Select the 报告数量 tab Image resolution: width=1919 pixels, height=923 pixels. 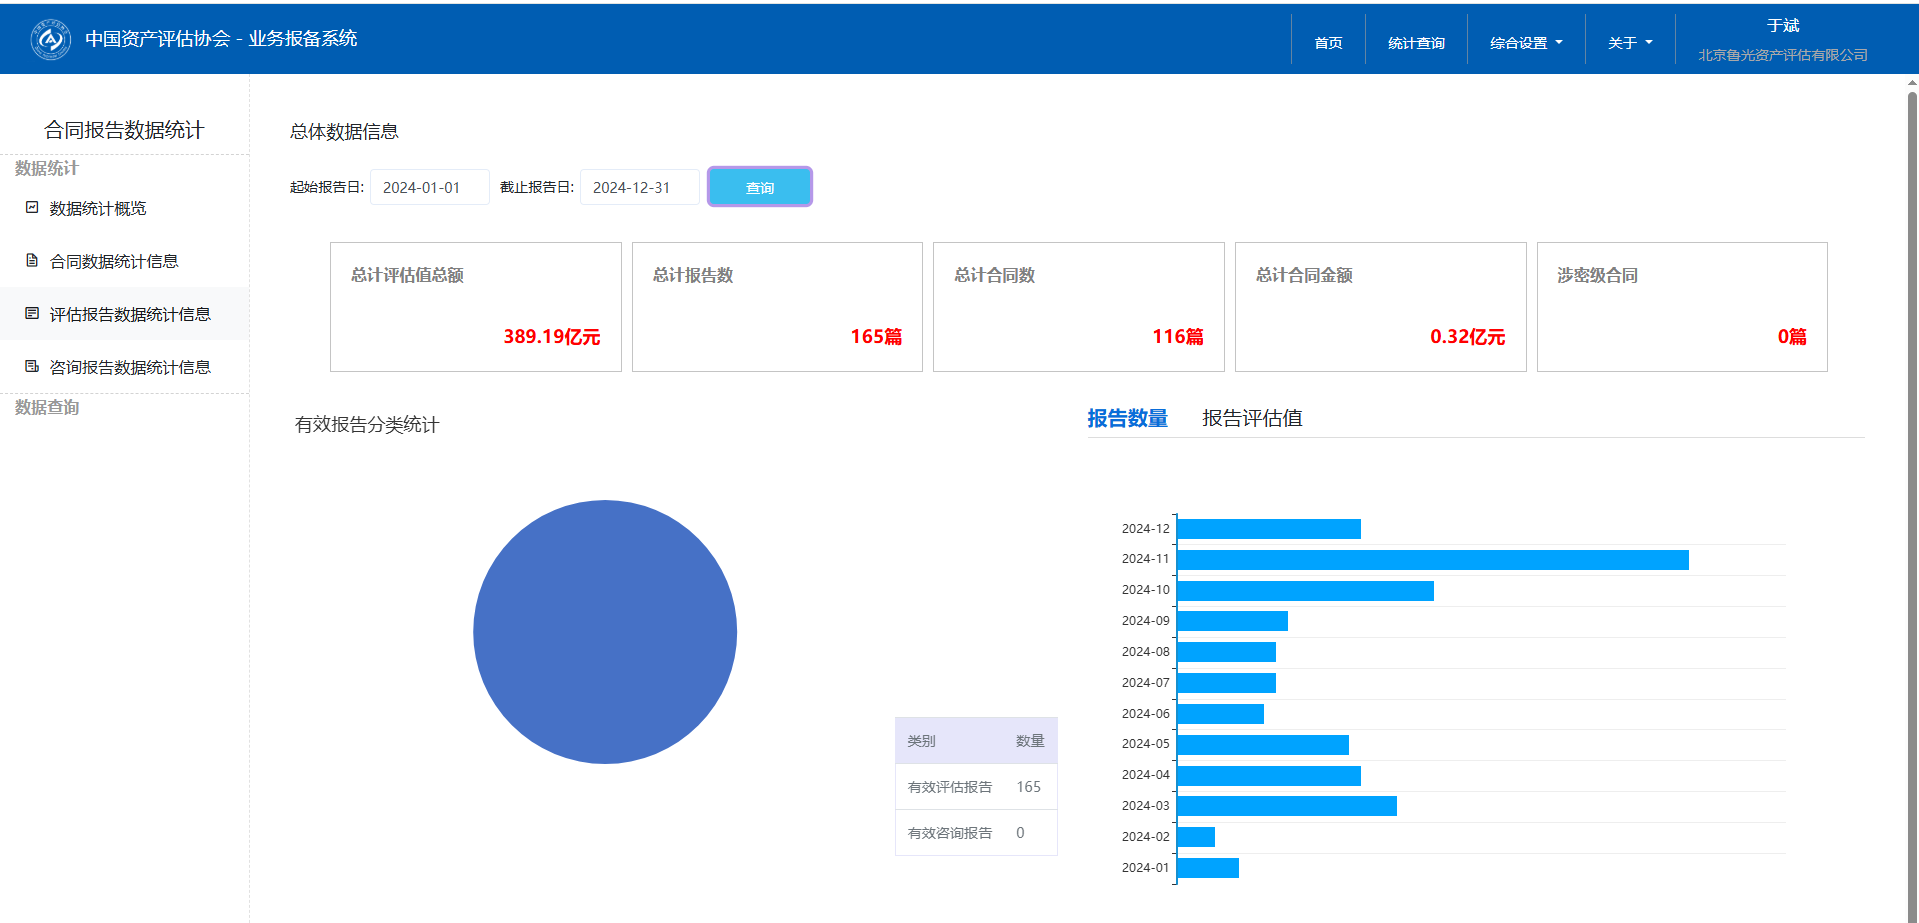[x=1127, y=419]
